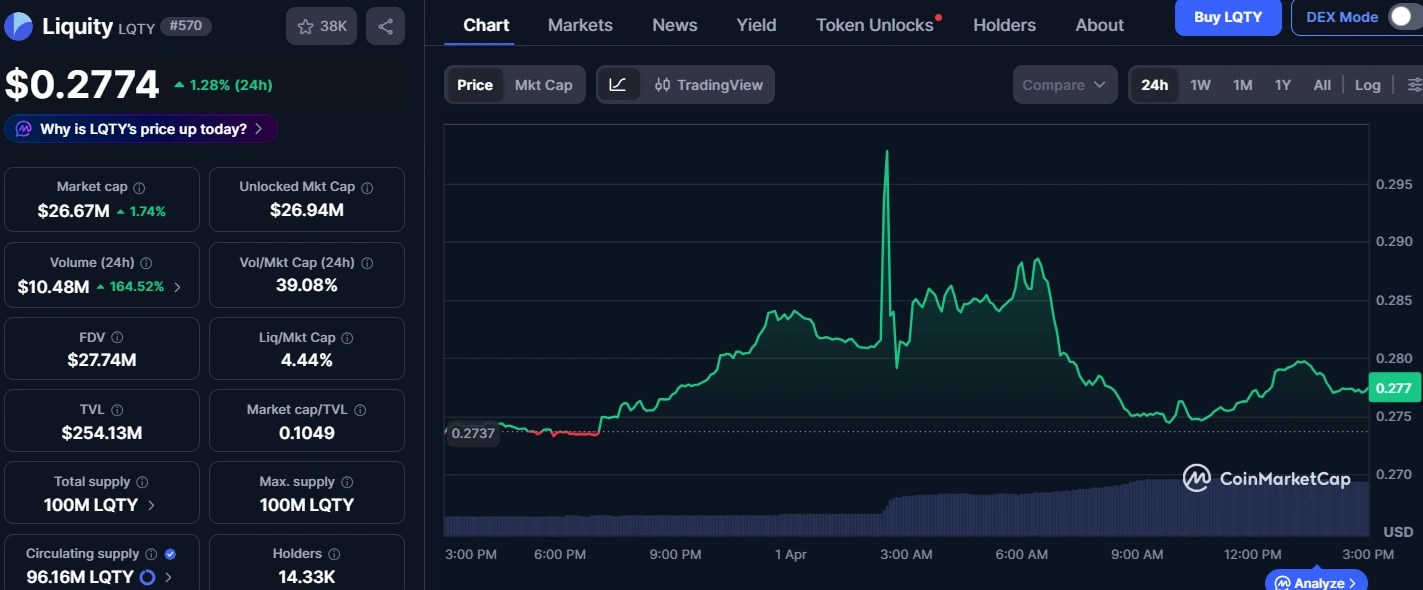Open the chart customization sliders icon
Screen dimensions: 1423x590
point(1412,85)
